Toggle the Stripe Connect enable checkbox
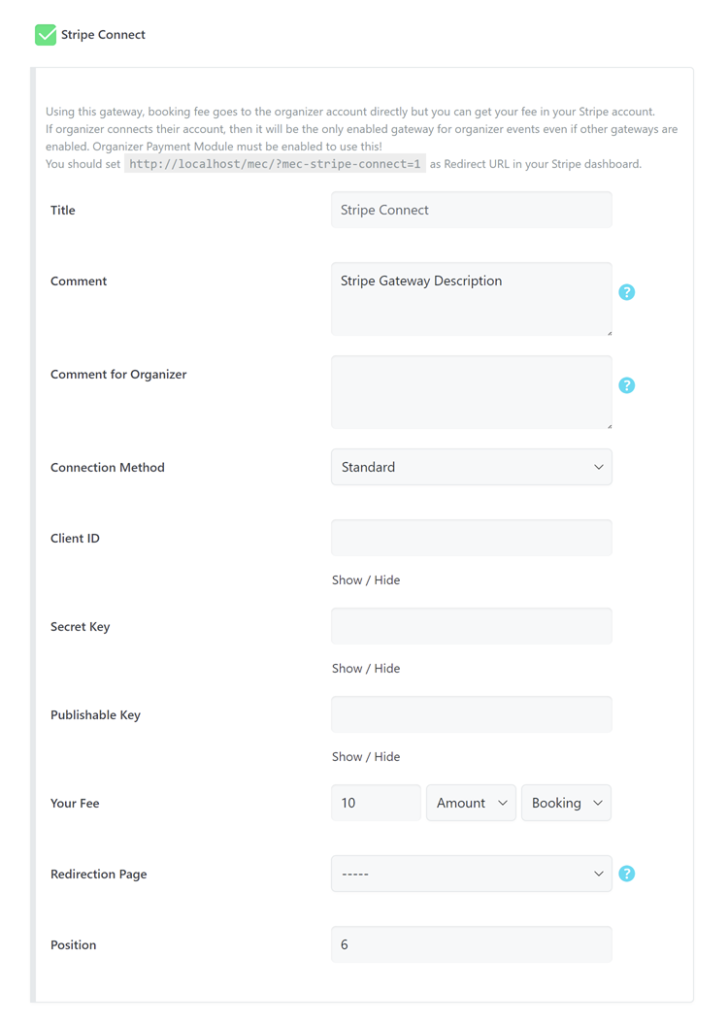The height and width of the screenshot is (1024, 728). (44, 34)
